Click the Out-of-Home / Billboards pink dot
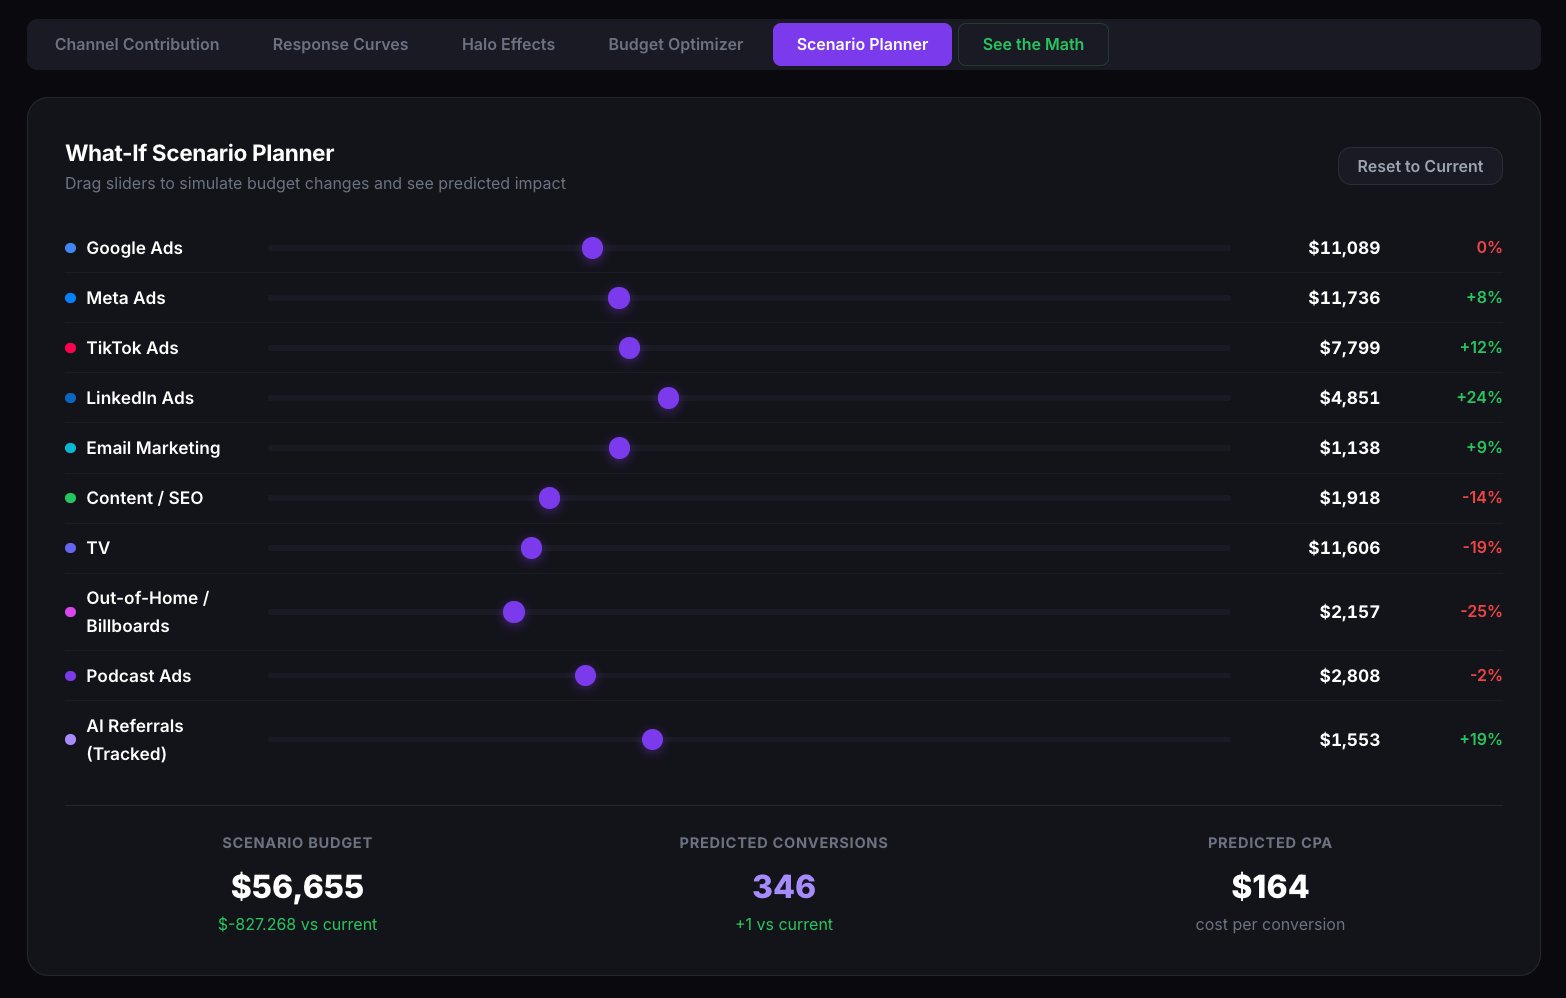Viewport: 1566px width, 998px height. (x=70, y=612)
